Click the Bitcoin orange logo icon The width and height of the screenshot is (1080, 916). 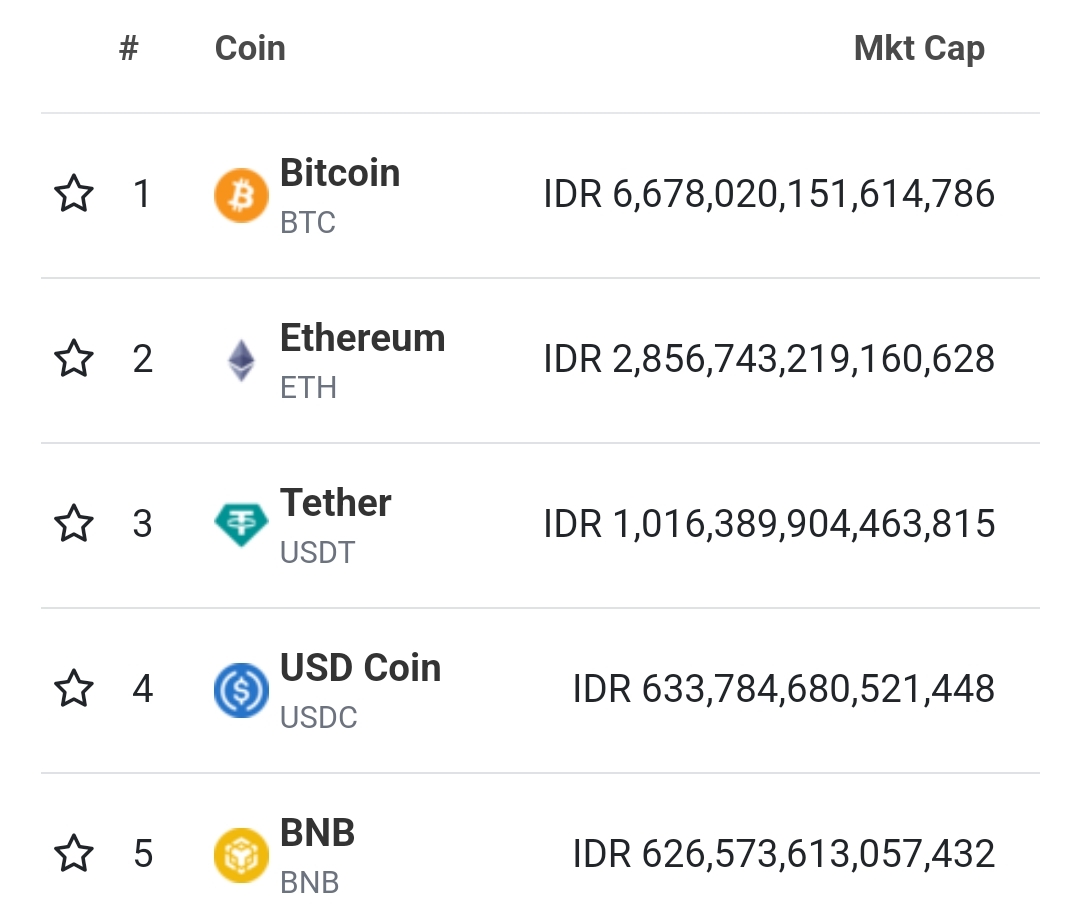point(241,195)
